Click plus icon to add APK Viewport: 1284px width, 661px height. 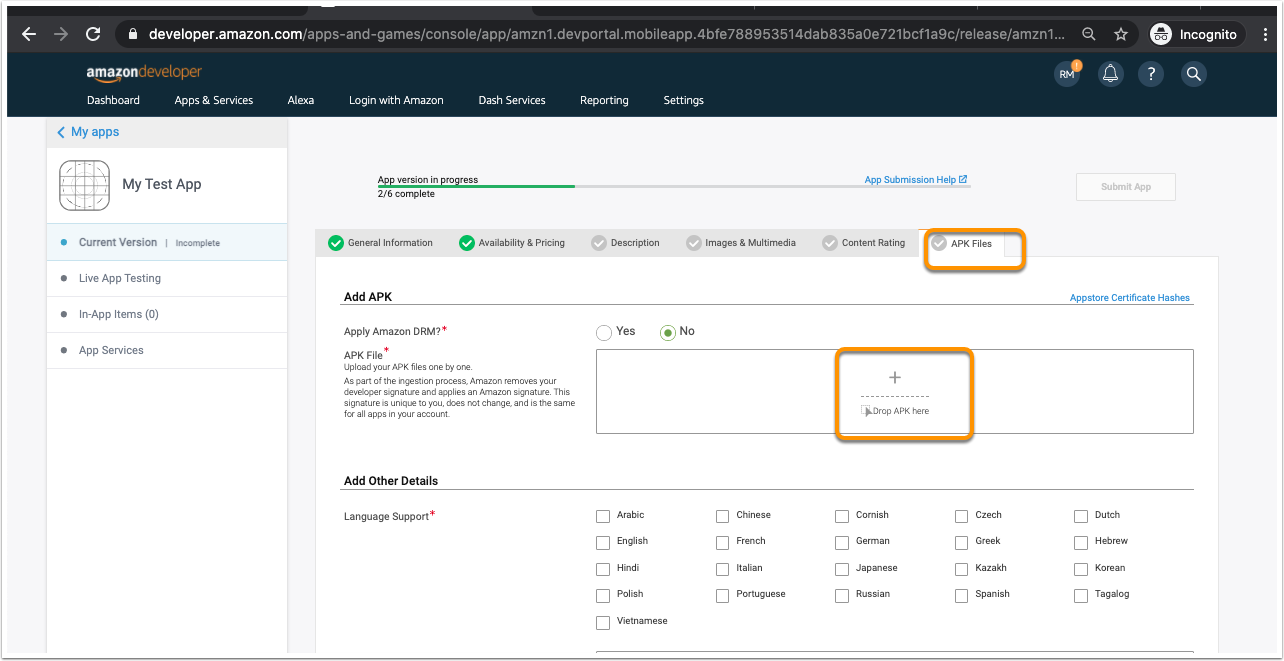click(895, 377)
